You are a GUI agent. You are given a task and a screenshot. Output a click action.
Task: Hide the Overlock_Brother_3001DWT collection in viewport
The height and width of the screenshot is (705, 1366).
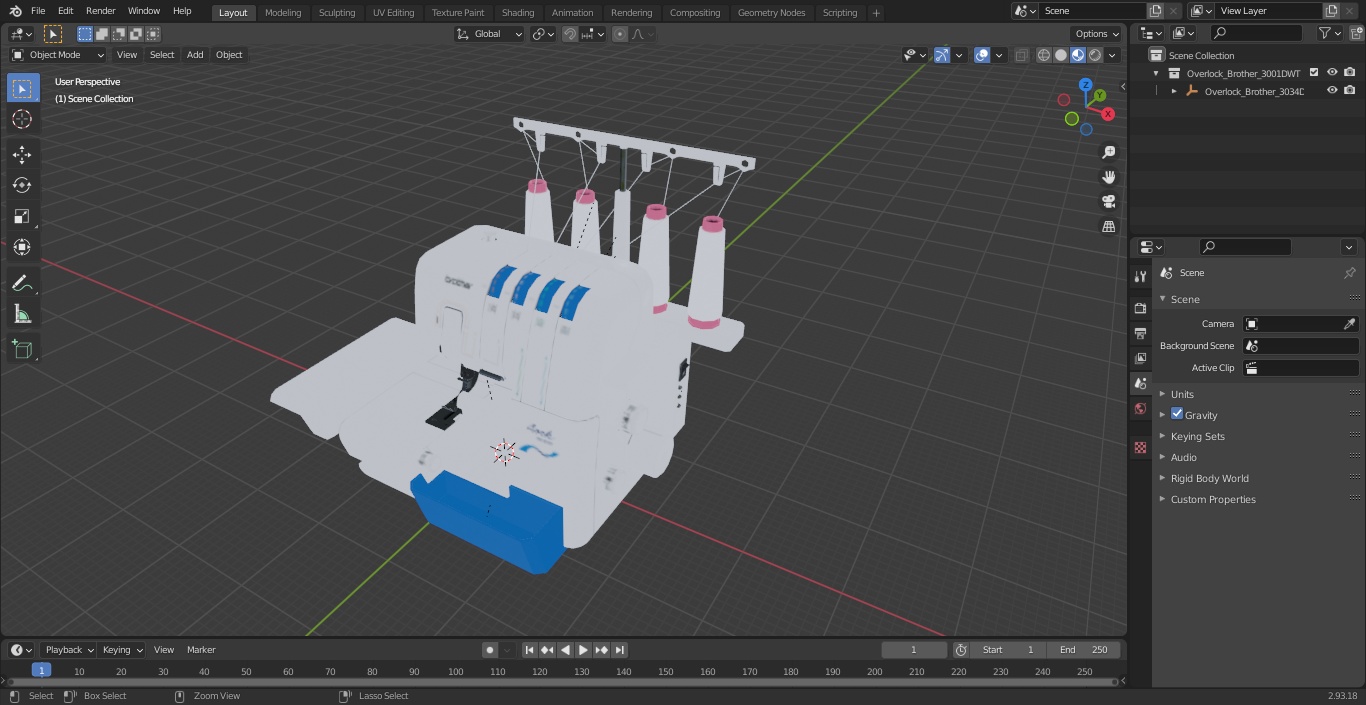1332,73
